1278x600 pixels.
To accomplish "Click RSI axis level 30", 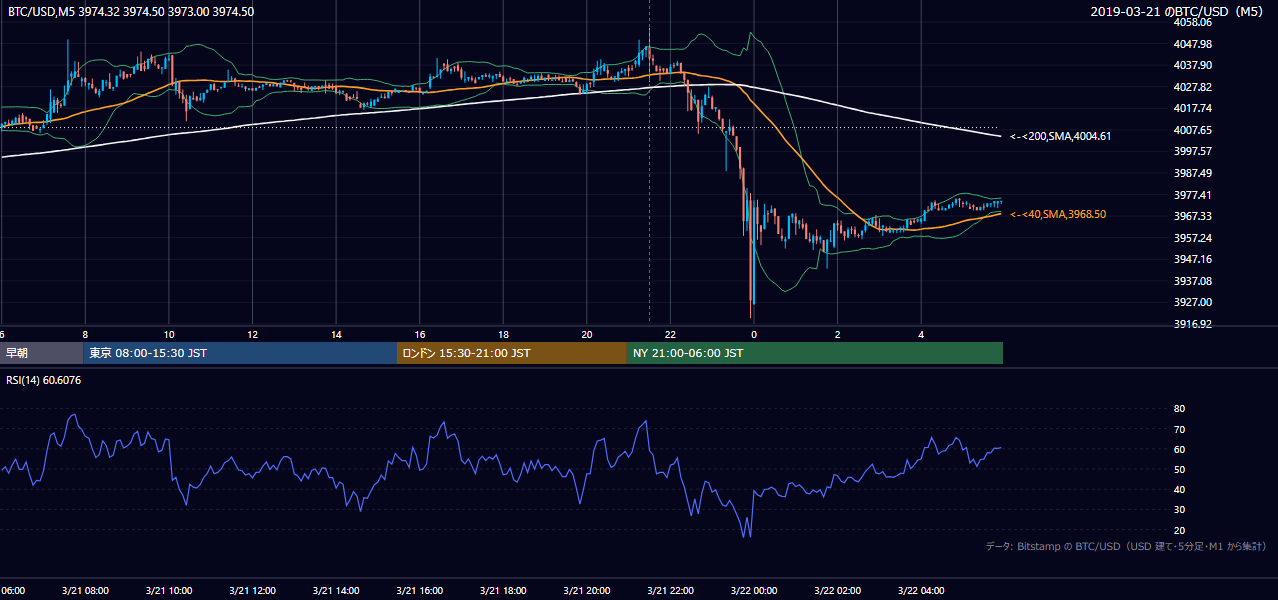I will (1179, 510).
